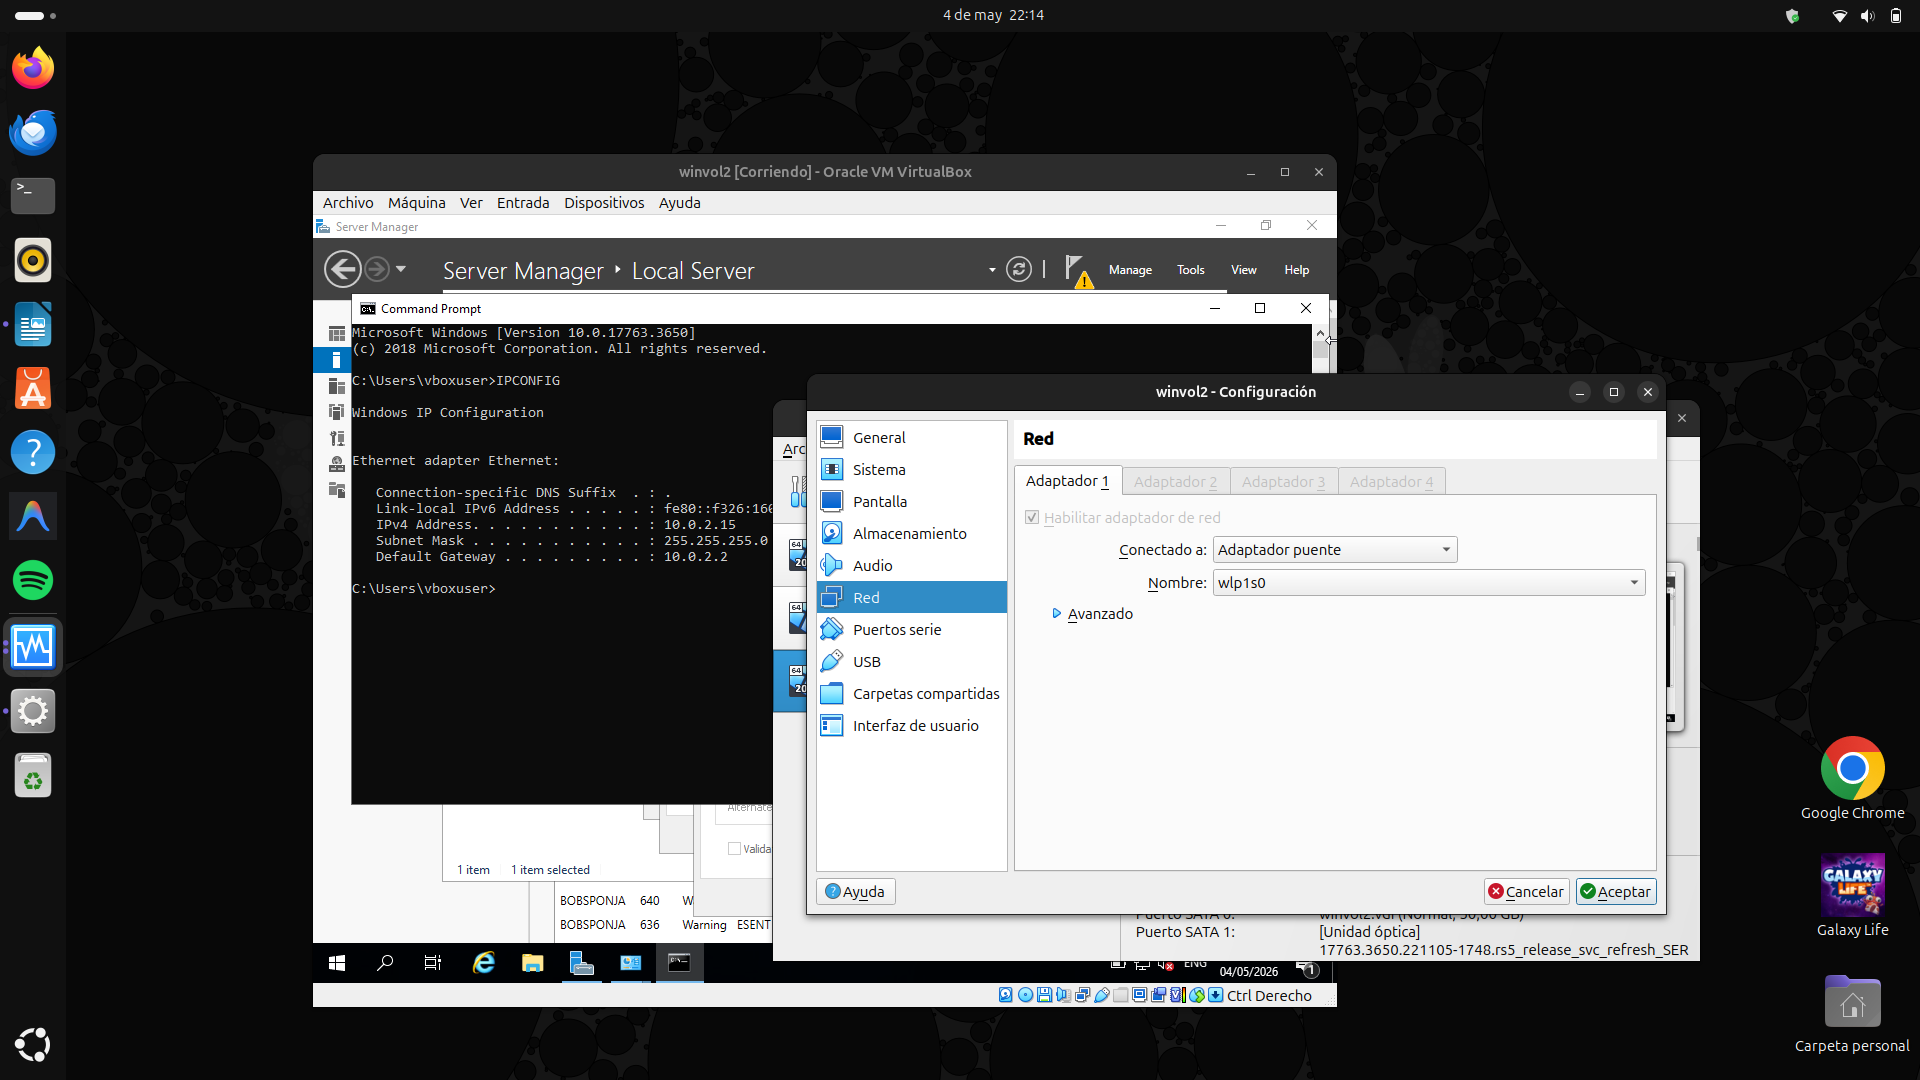Open General settings category

coord(911,437)
